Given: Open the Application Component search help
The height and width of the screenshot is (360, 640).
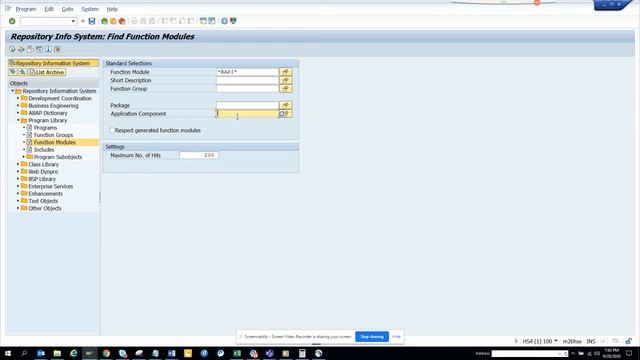Looking at the screenshot, I should click(x=282, y=114).
